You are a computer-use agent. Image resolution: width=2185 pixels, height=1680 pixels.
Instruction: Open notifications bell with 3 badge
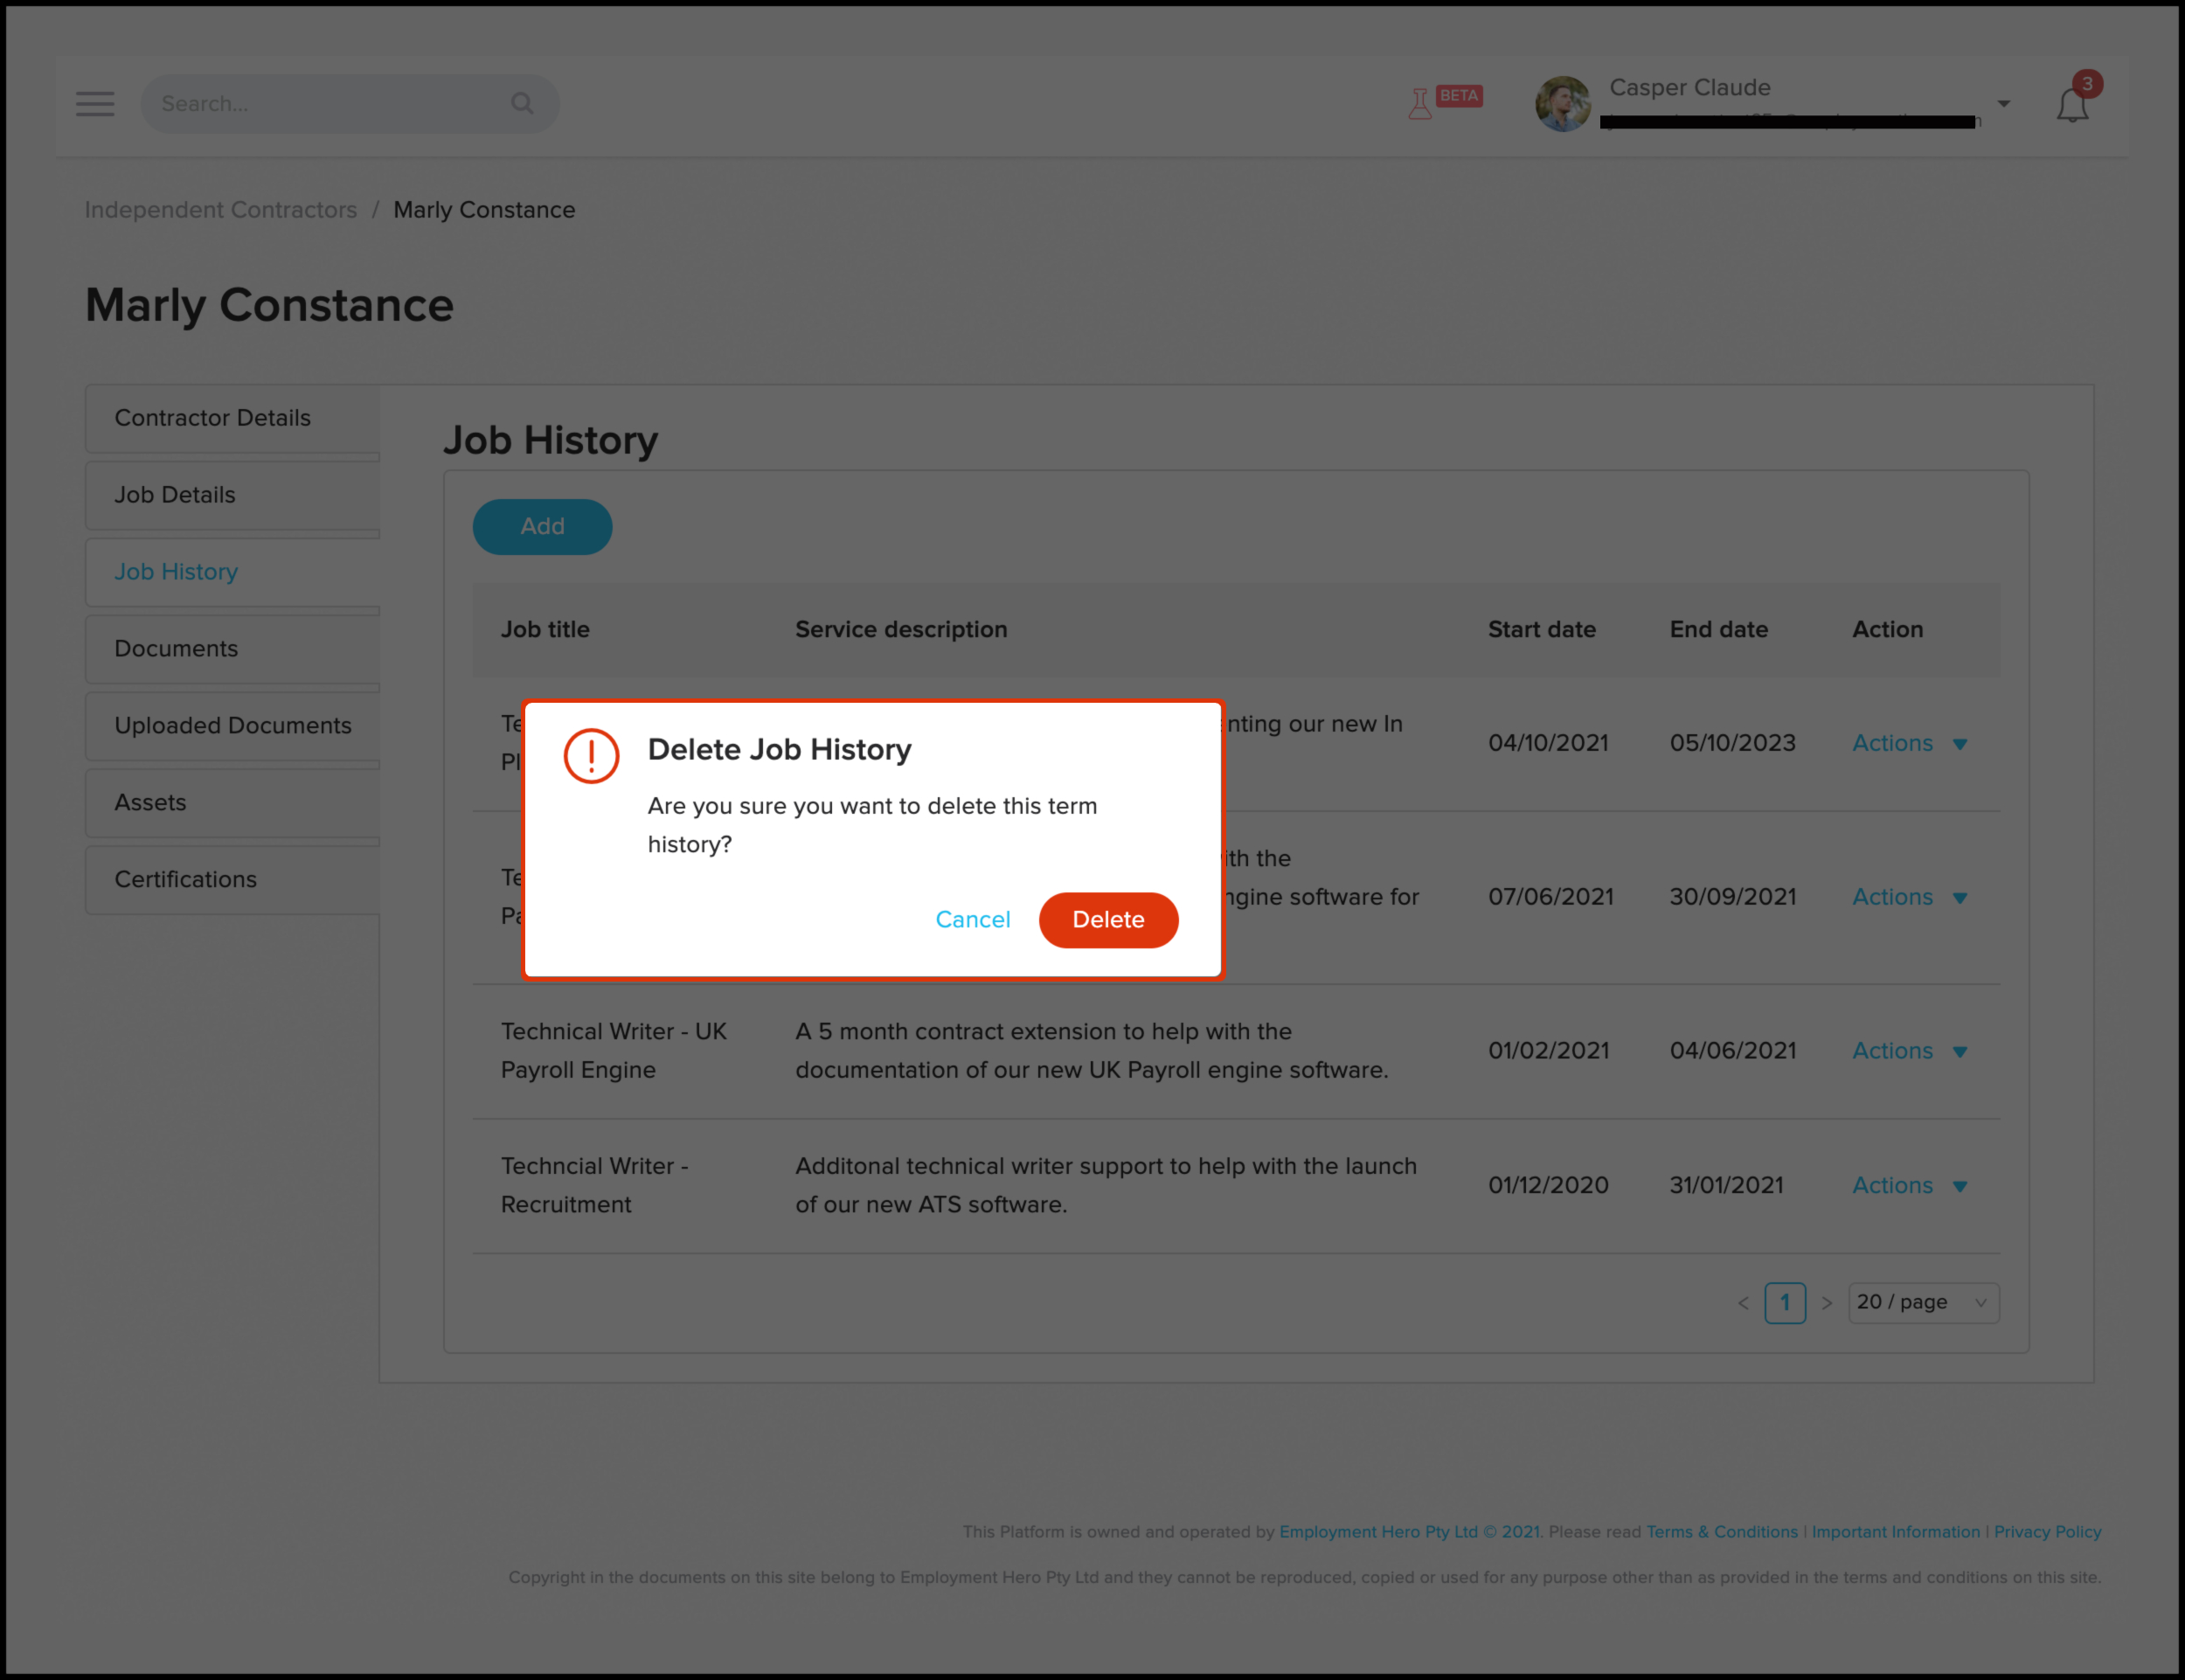(2072, 105)
